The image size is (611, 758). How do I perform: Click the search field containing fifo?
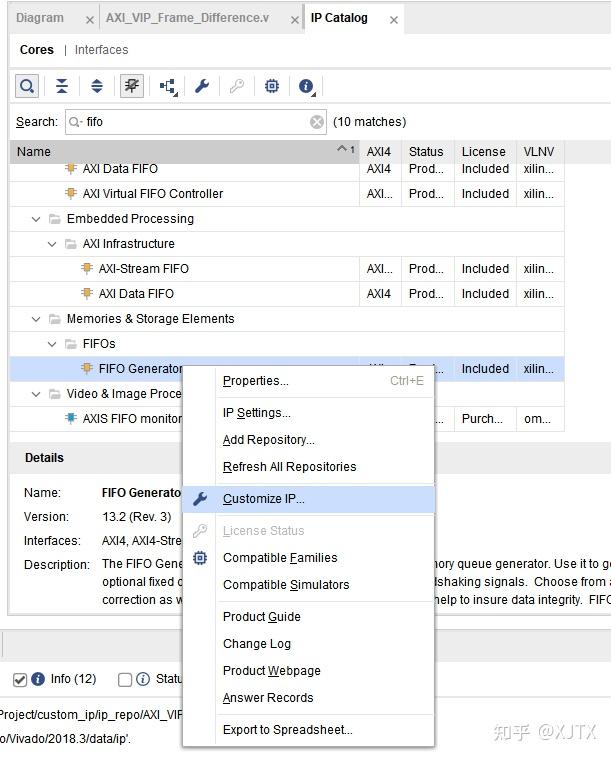coord(196,122)
